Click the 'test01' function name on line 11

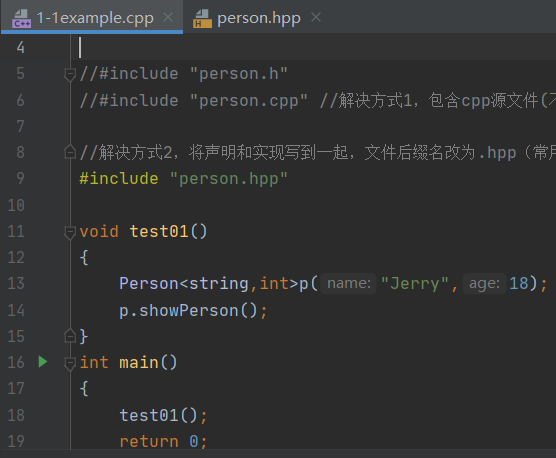[x=159, y=231]
